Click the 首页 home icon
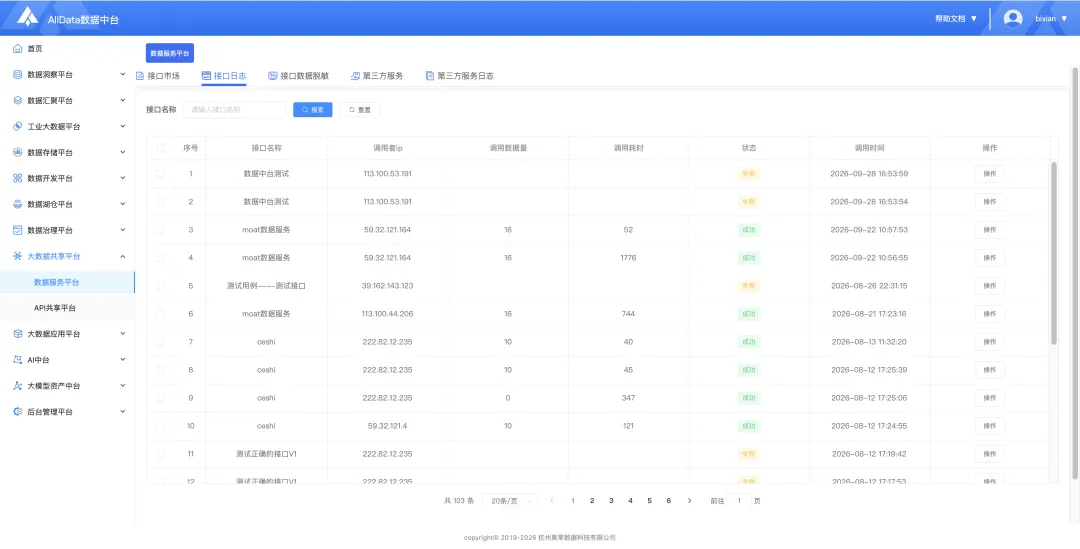Image resolution: width=1080 pixels, height=549 pixels. pos(18,49)
